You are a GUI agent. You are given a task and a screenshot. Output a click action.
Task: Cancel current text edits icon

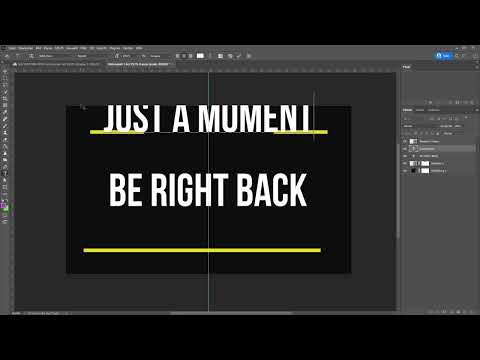(230, 56)
